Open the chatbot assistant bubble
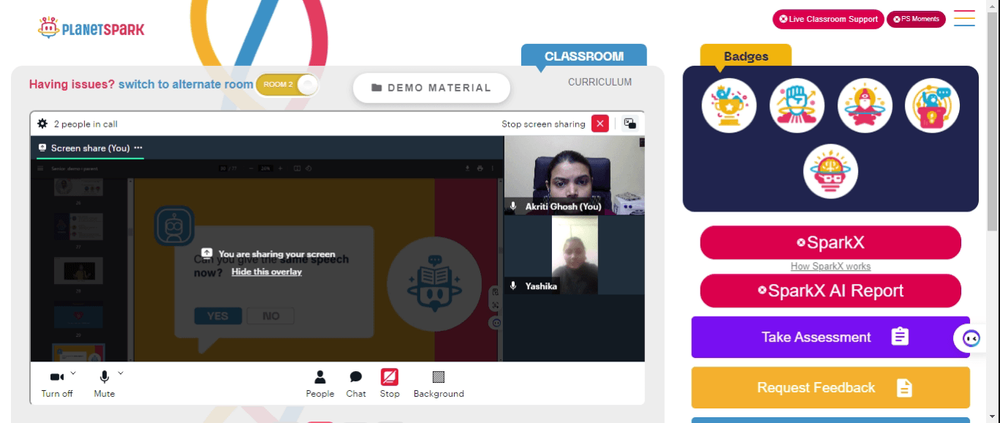The height and width of the screenshot is (423, 1000). coord(971,338)
